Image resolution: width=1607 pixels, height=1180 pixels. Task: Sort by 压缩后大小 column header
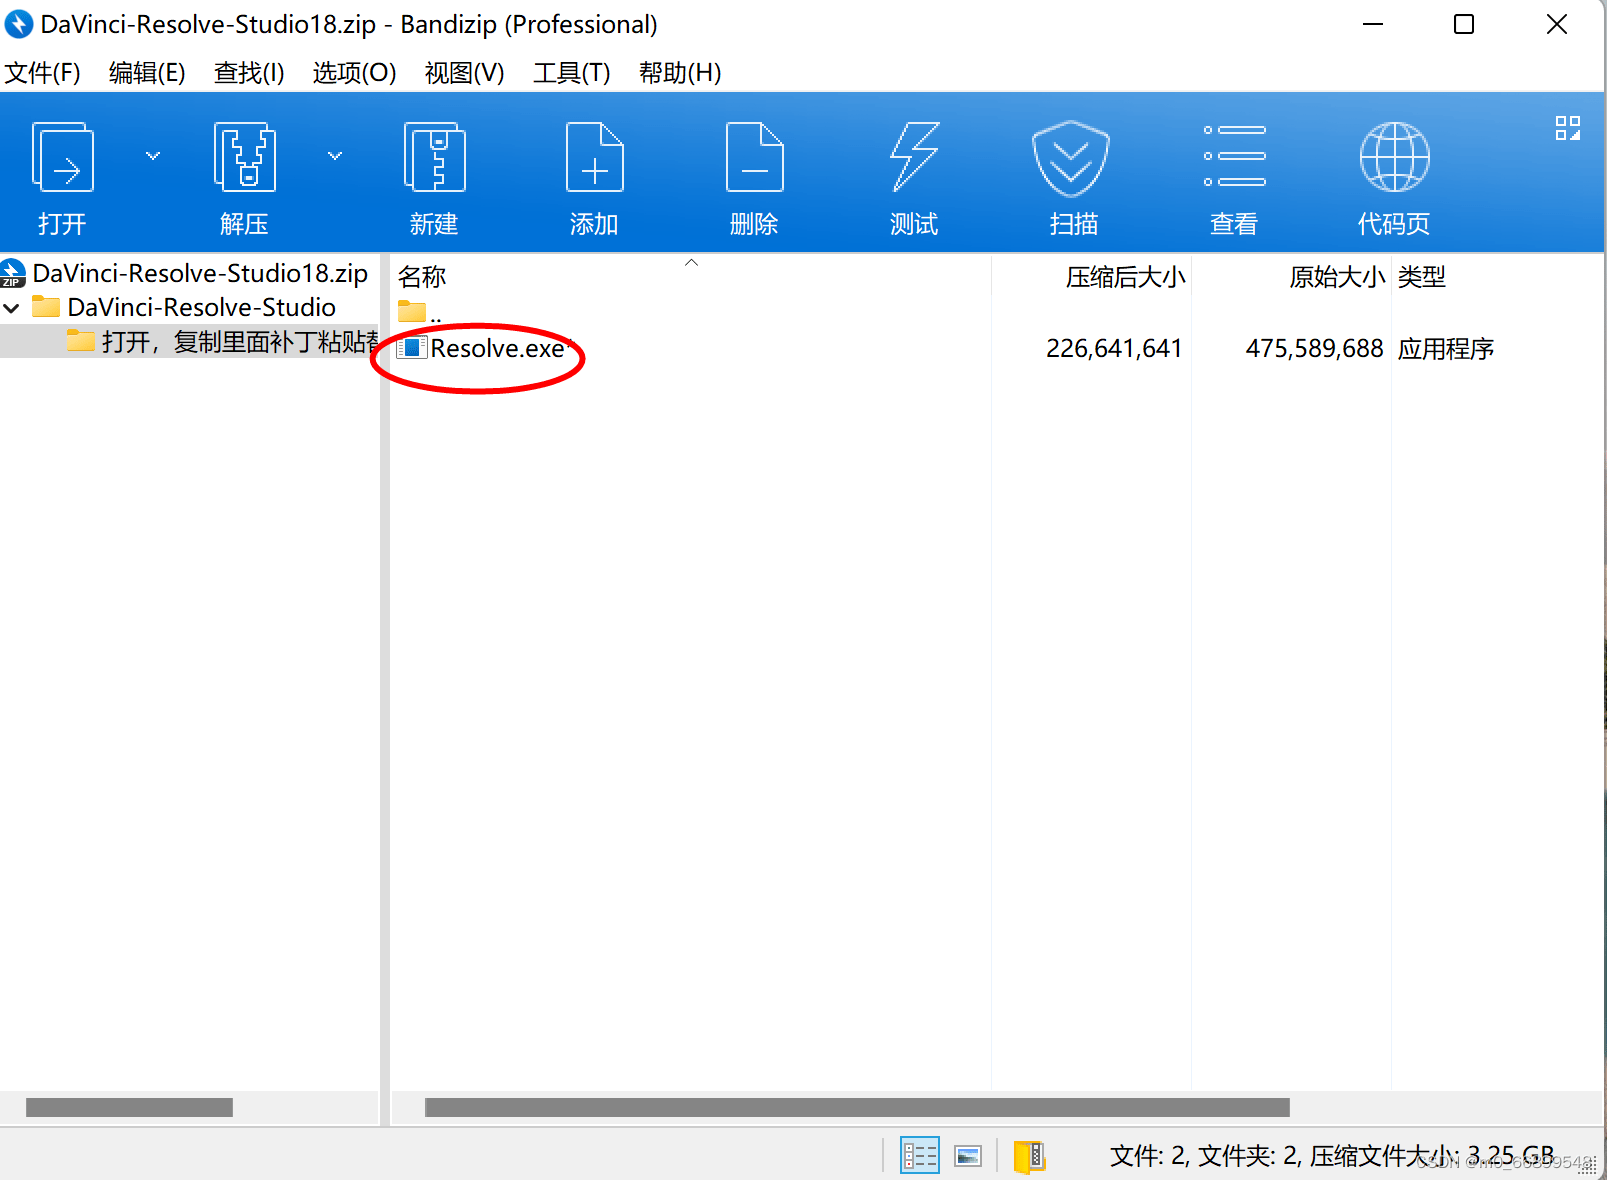(x=1125, y=277)
